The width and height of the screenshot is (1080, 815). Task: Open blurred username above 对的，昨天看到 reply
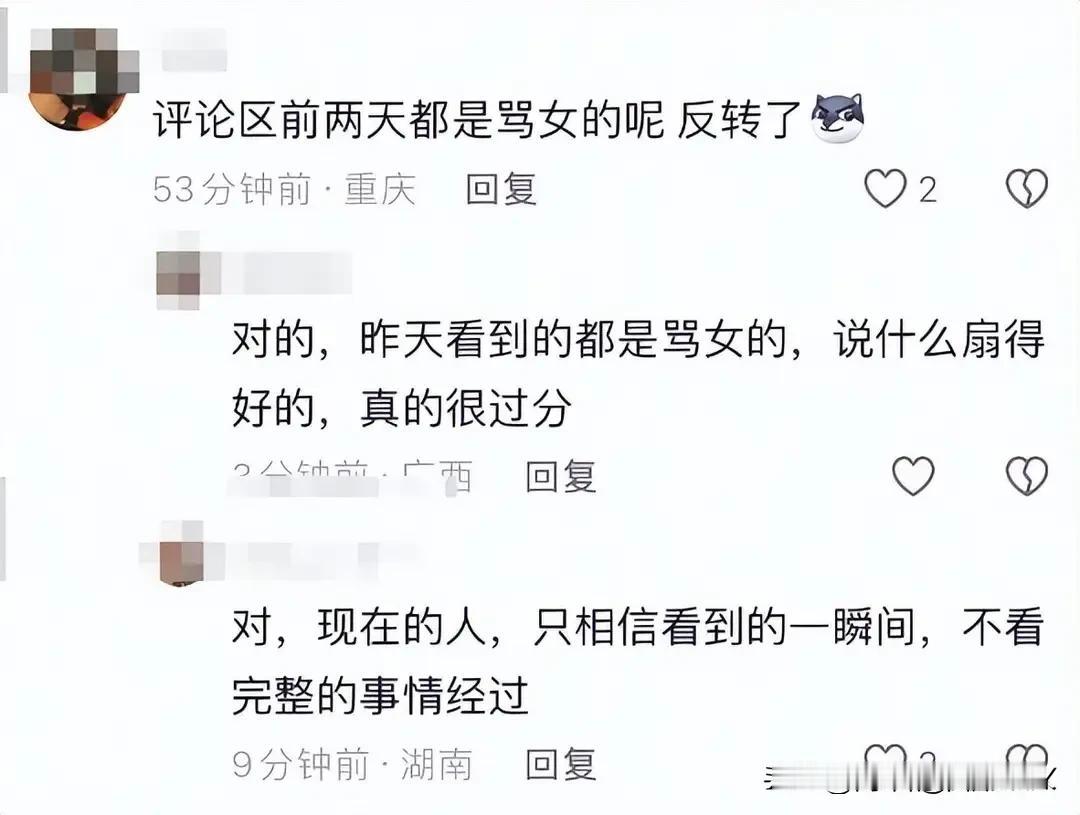287,274
